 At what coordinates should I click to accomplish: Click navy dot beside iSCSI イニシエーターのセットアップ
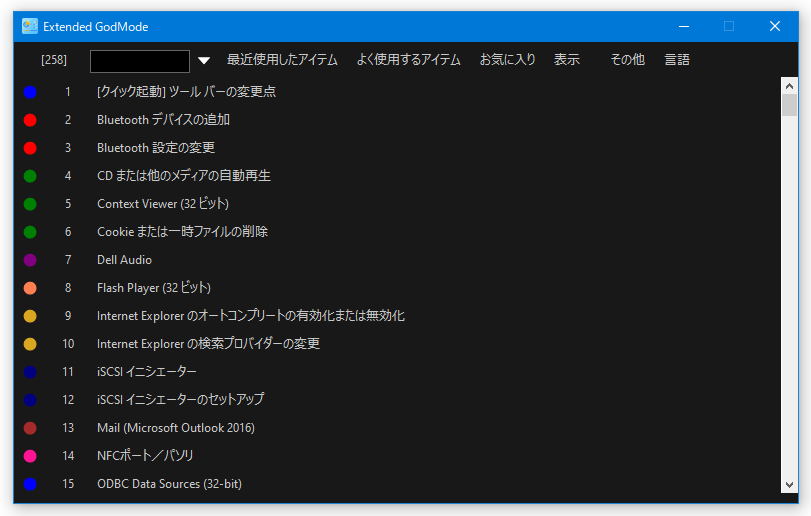click(30, 400)
